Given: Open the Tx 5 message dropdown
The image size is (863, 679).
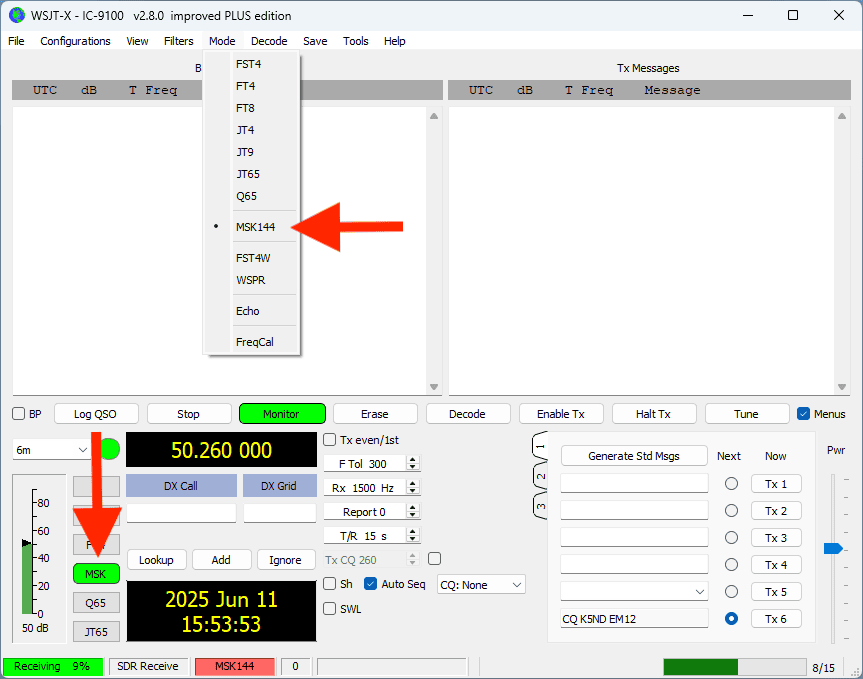Looking at the screenshot, I should pos(697,592).
